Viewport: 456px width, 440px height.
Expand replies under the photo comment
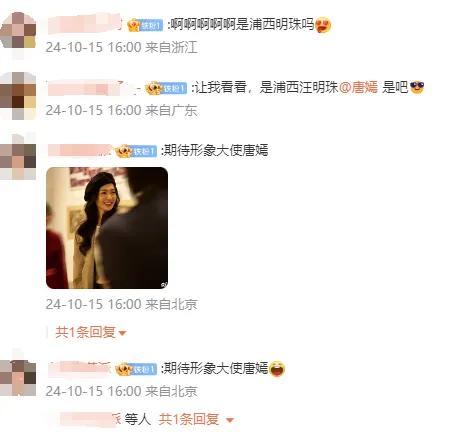click(x=85, y=332)
